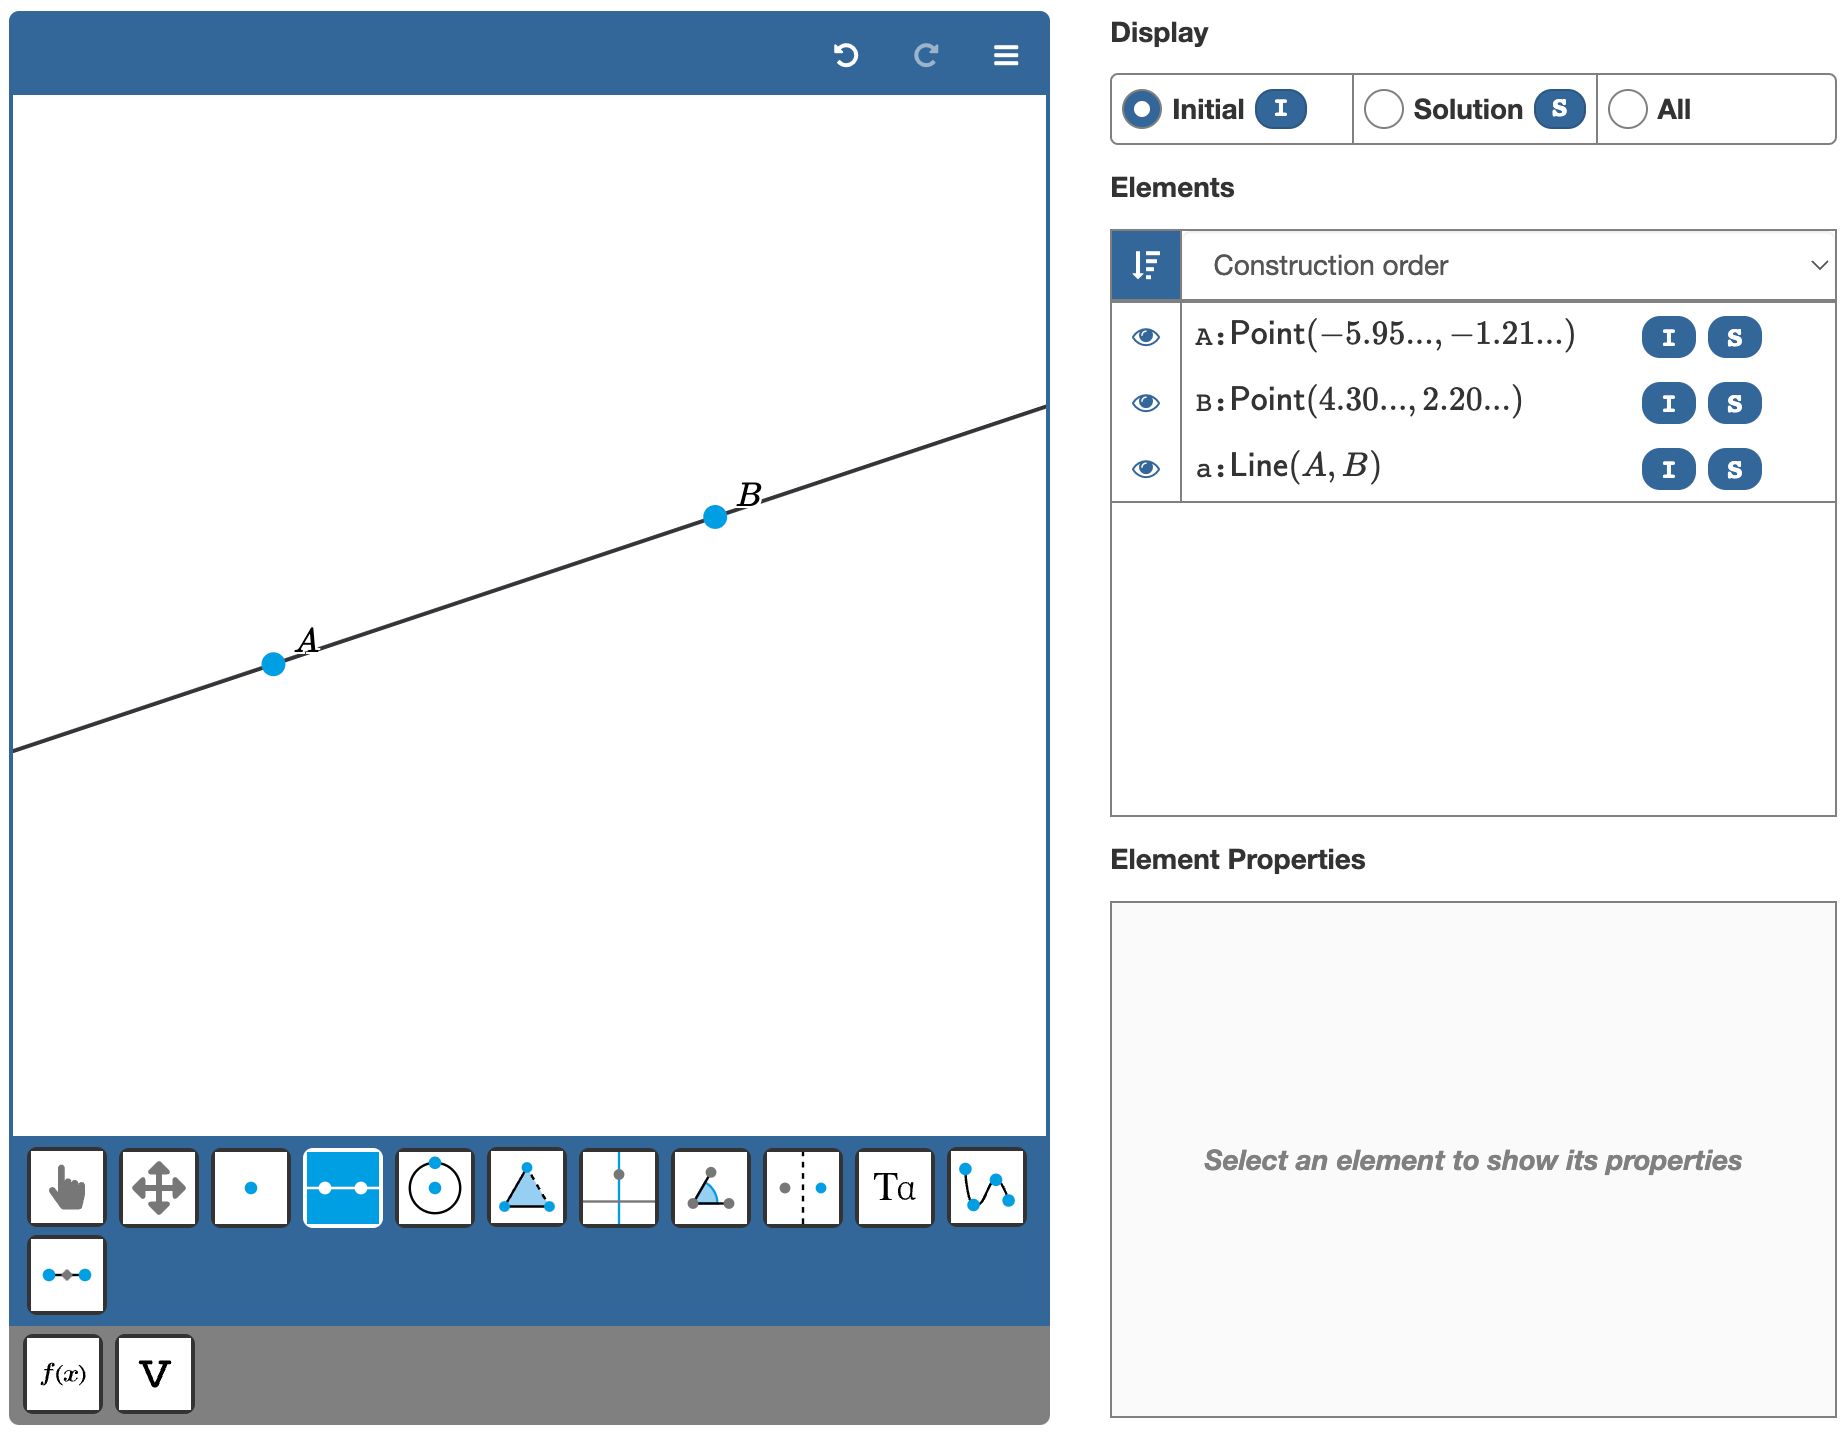Pick the polygon triangle tool
1848x1432 pixels.
click(527, 1187)
